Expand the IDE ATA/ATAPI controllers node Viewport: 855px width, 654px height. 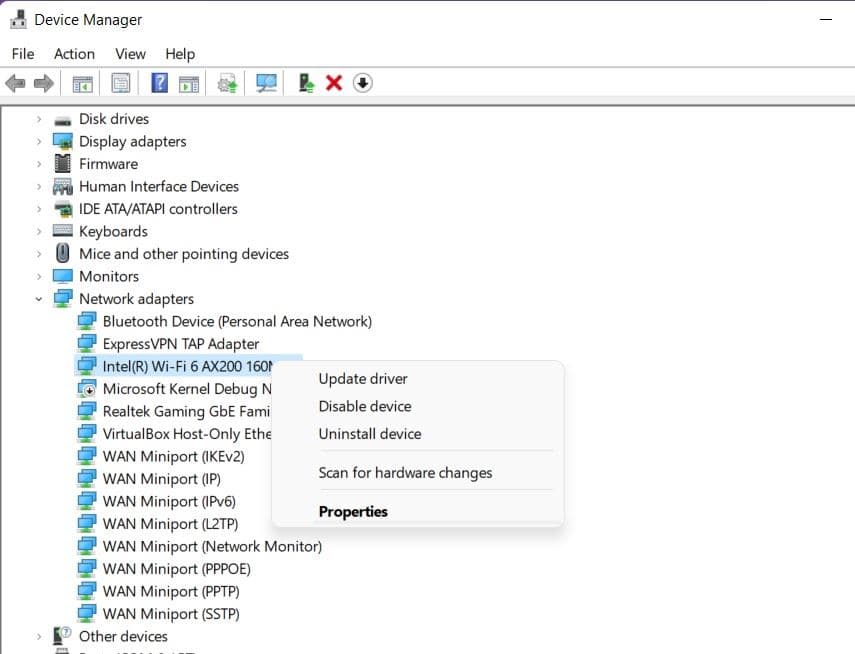pyautogui.click(x=39, y=209)
